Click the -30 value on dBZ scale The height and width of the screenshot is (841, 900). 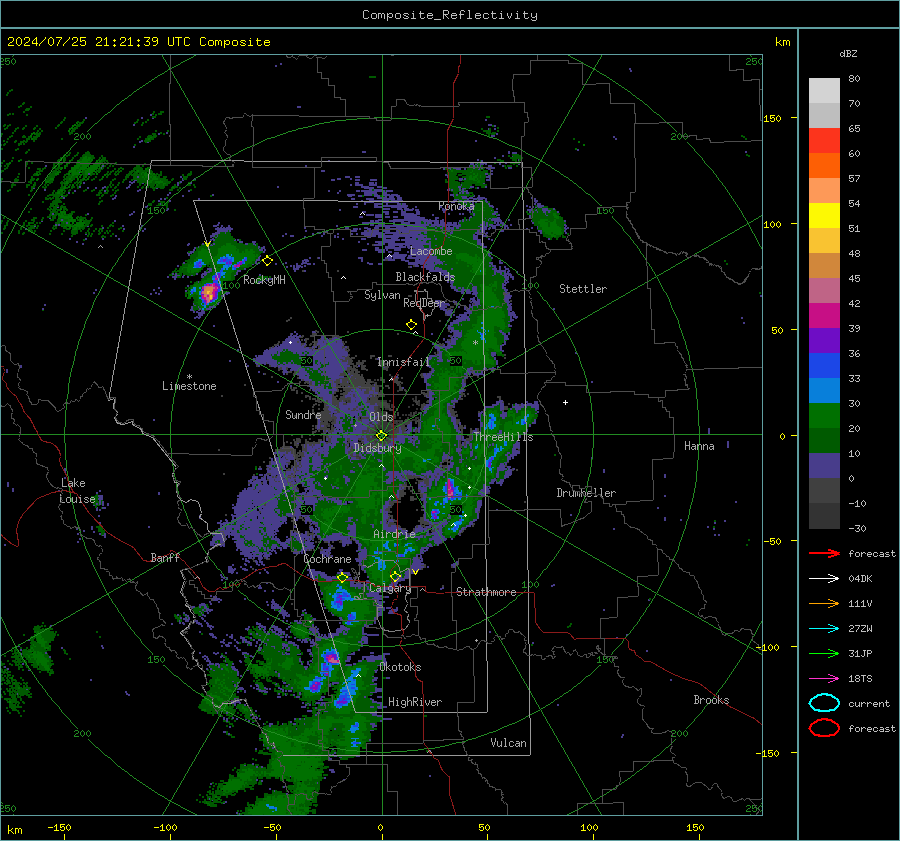coord(858,529)
